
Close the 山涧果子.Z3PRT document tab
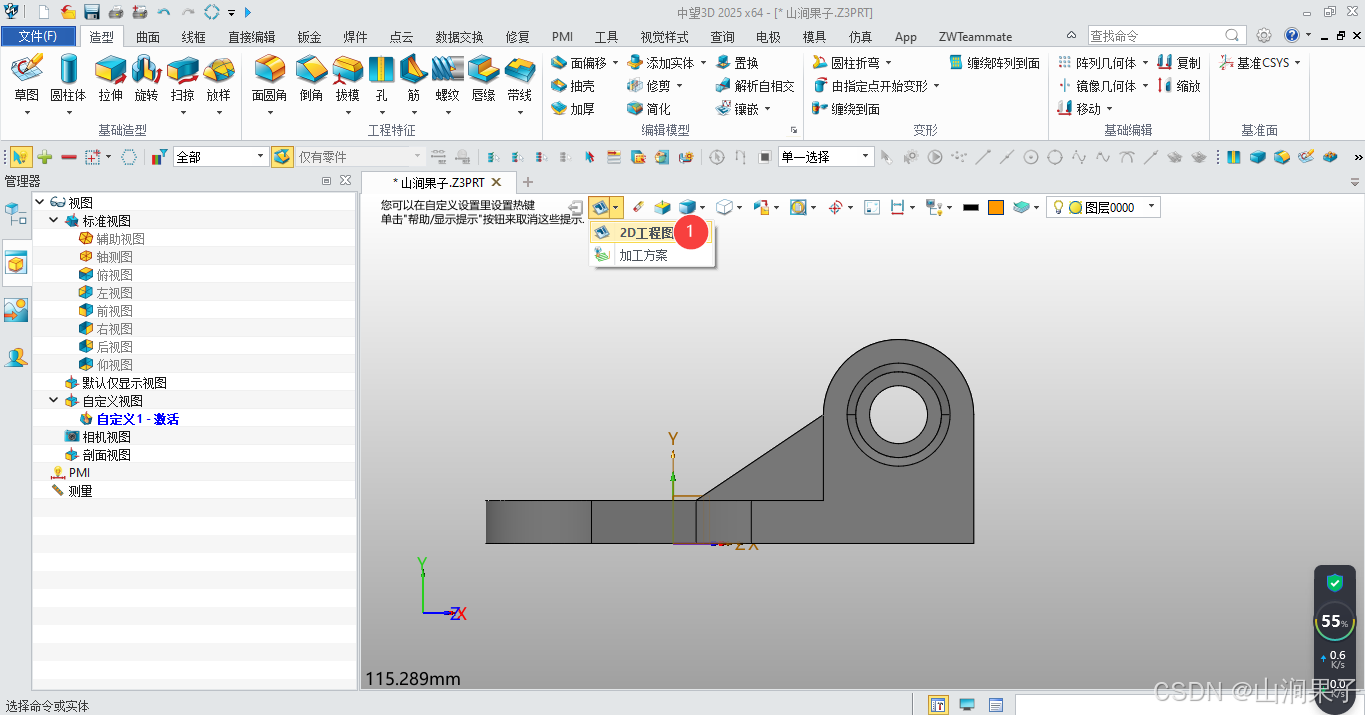pyautogui.click(x=496, y=182)
